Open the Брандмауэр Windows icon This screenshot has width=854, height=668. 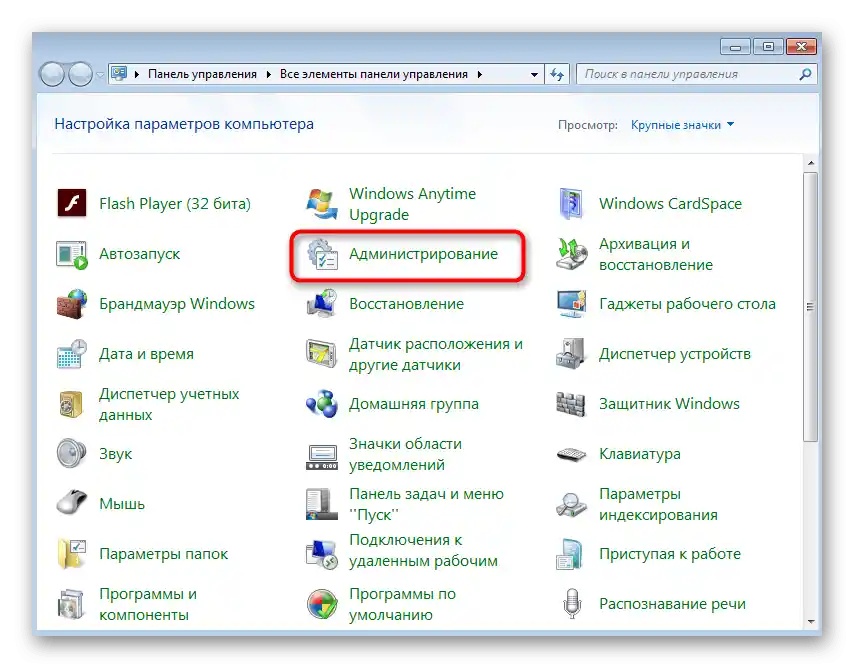[x=72, y=304]
